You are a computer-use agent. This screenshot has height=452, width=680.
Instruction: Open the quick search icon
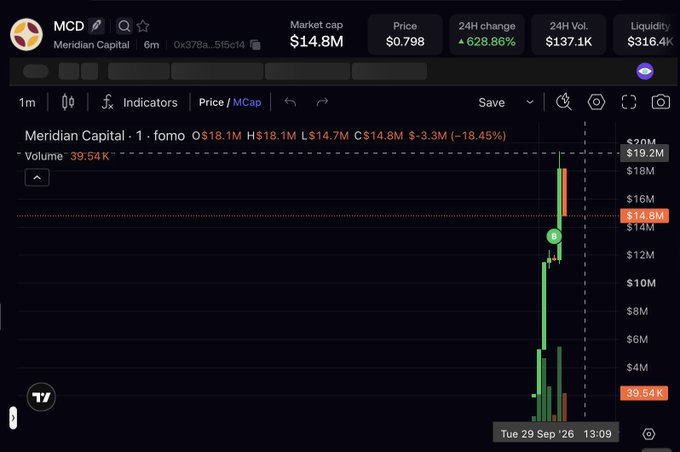563,102
